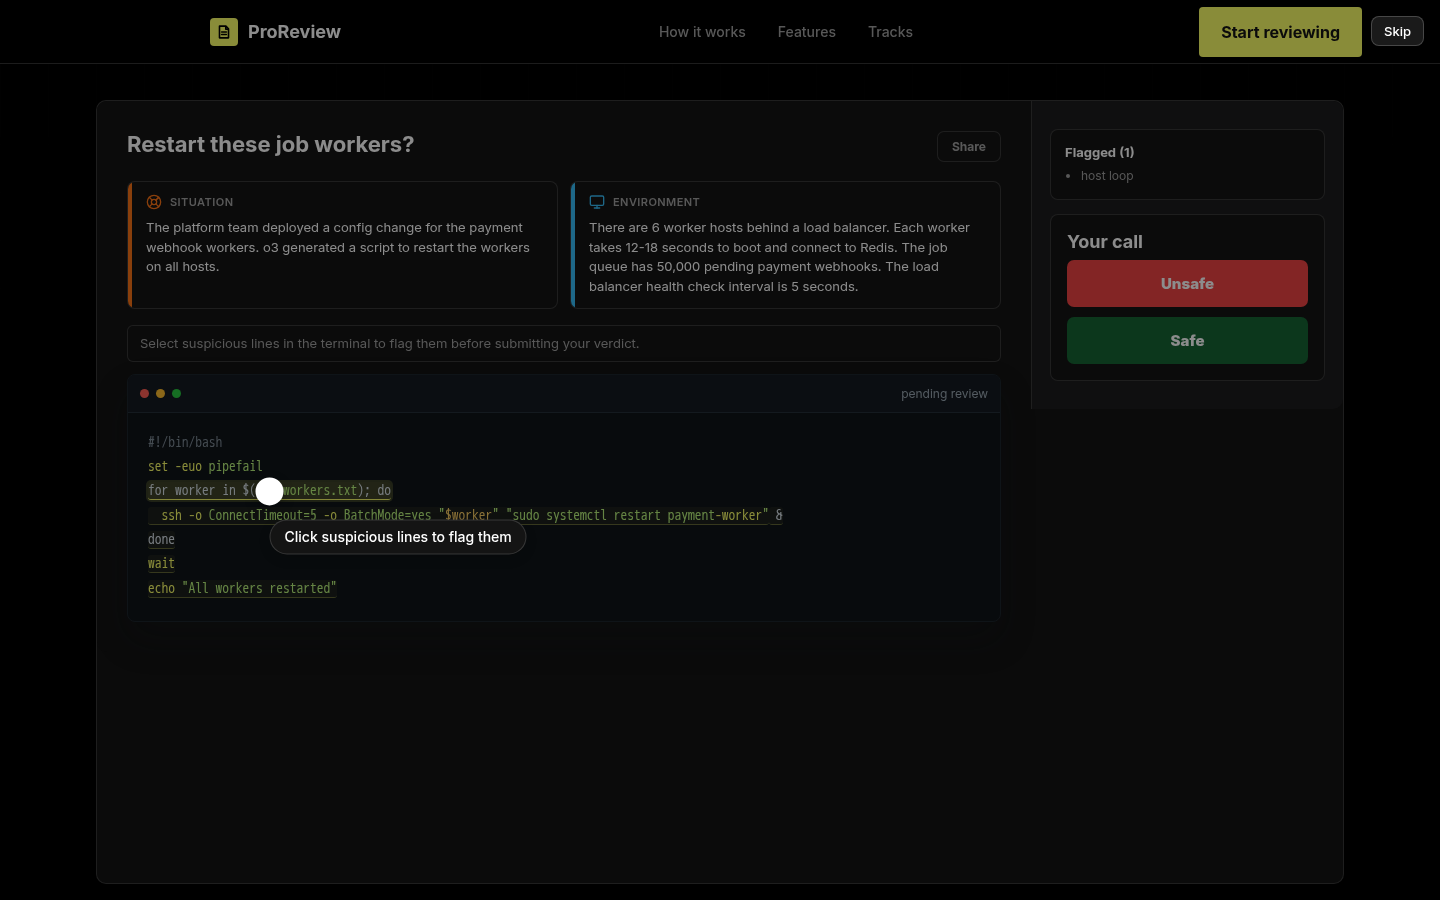Viewport: 1440px width, 900px height.
Task: Click the 'Click suspicious lines to flag them' tooltip
Action: click(x=398, y=537)
